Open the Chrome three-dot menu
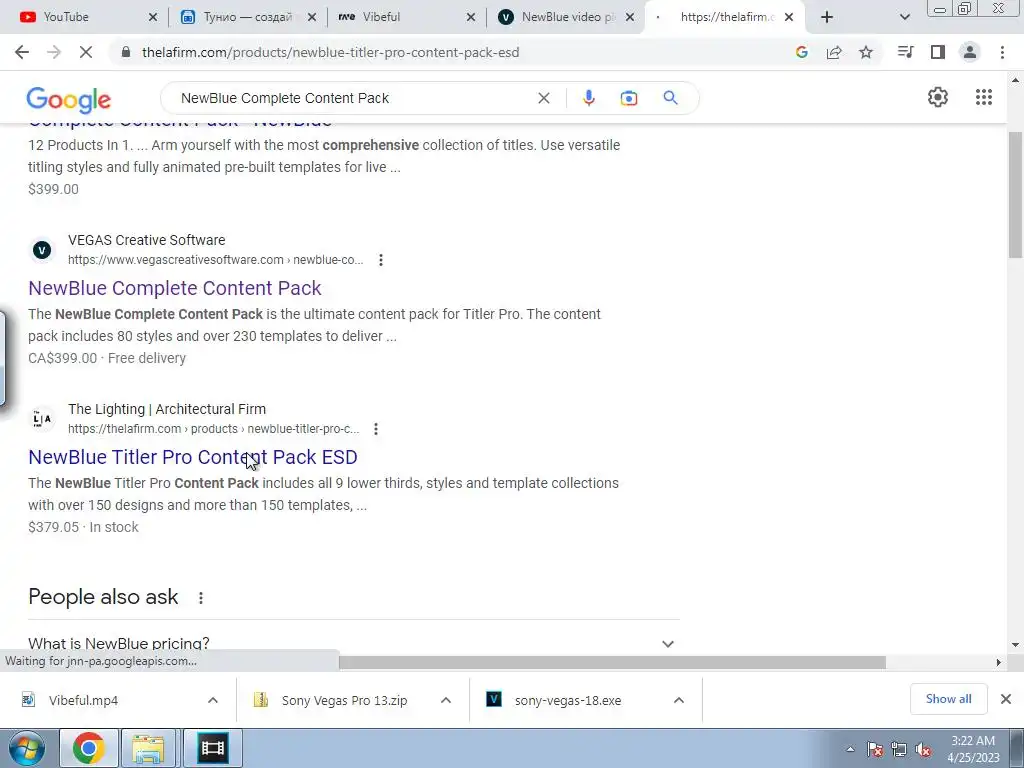 pos(1002,52)
